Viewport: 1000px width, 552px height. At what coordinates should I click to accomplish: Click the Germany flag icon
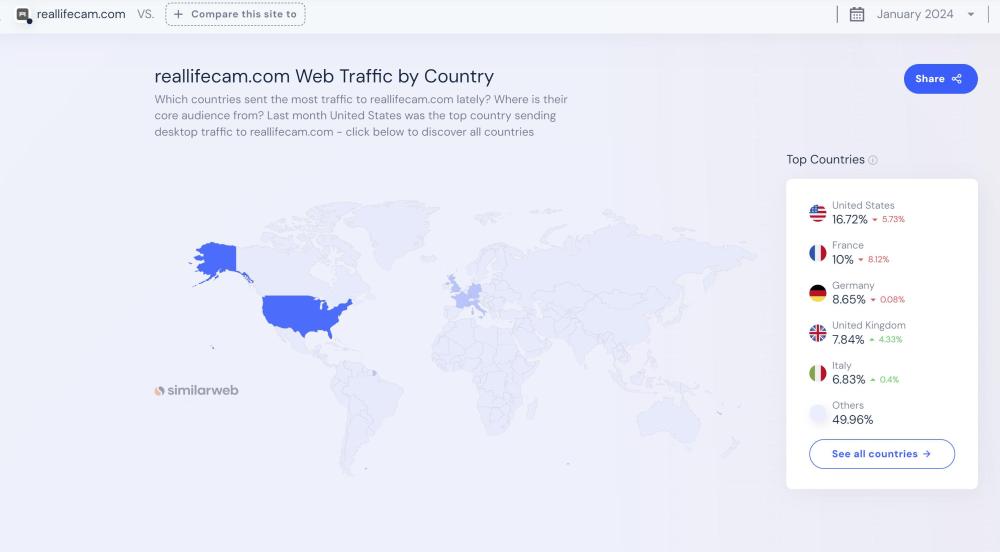coord(818,293)
